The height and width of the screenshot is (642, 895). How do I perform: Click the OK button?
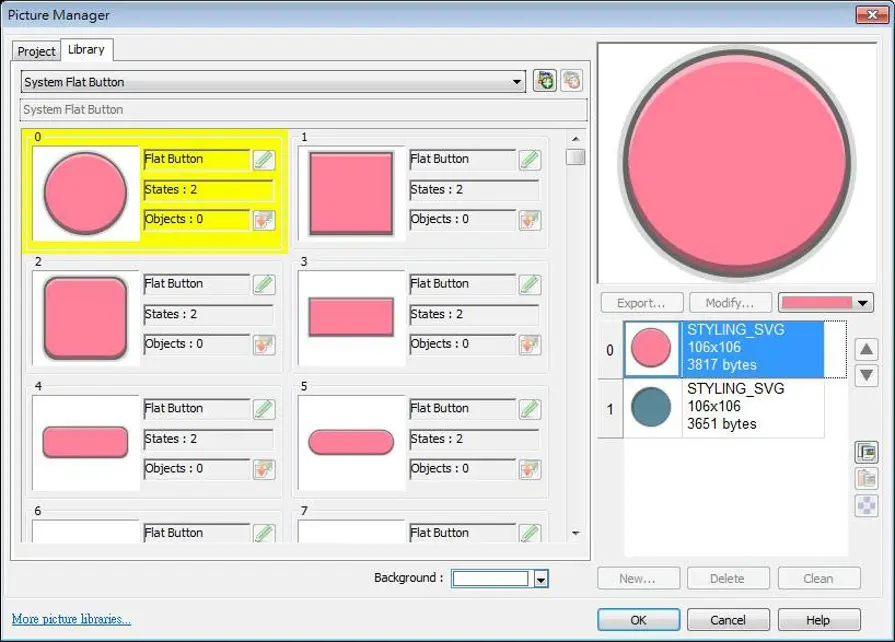point(638,620)
